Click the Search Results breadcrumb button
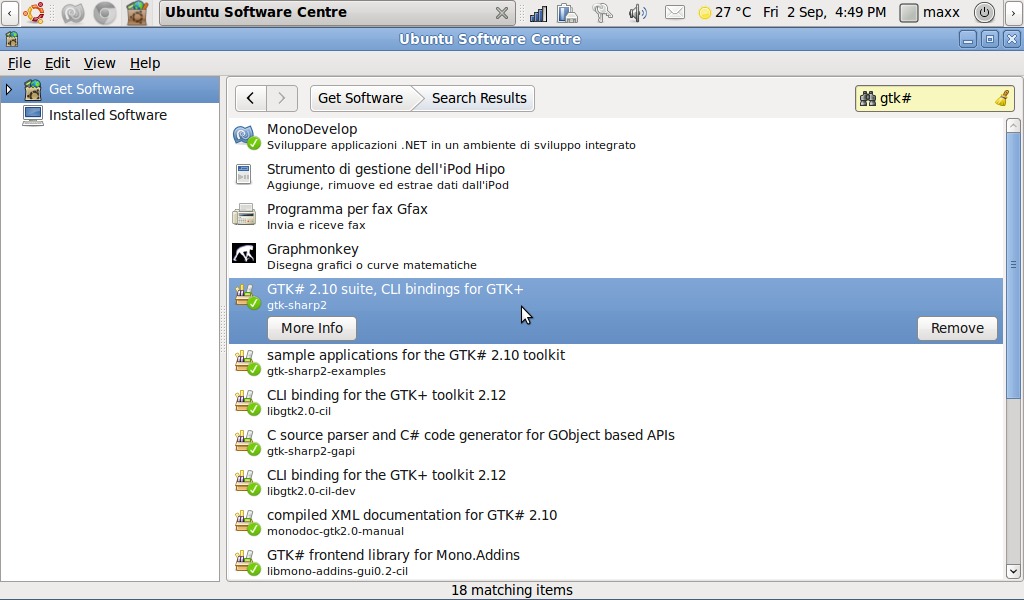 (479, 98)
